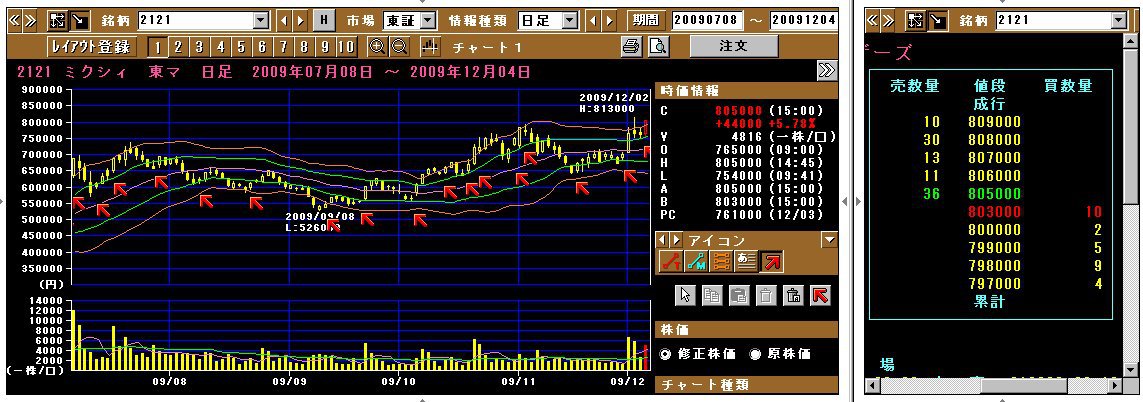Click the delete all trash icon
Screen dimensions: 1143x402
point(793,295)
